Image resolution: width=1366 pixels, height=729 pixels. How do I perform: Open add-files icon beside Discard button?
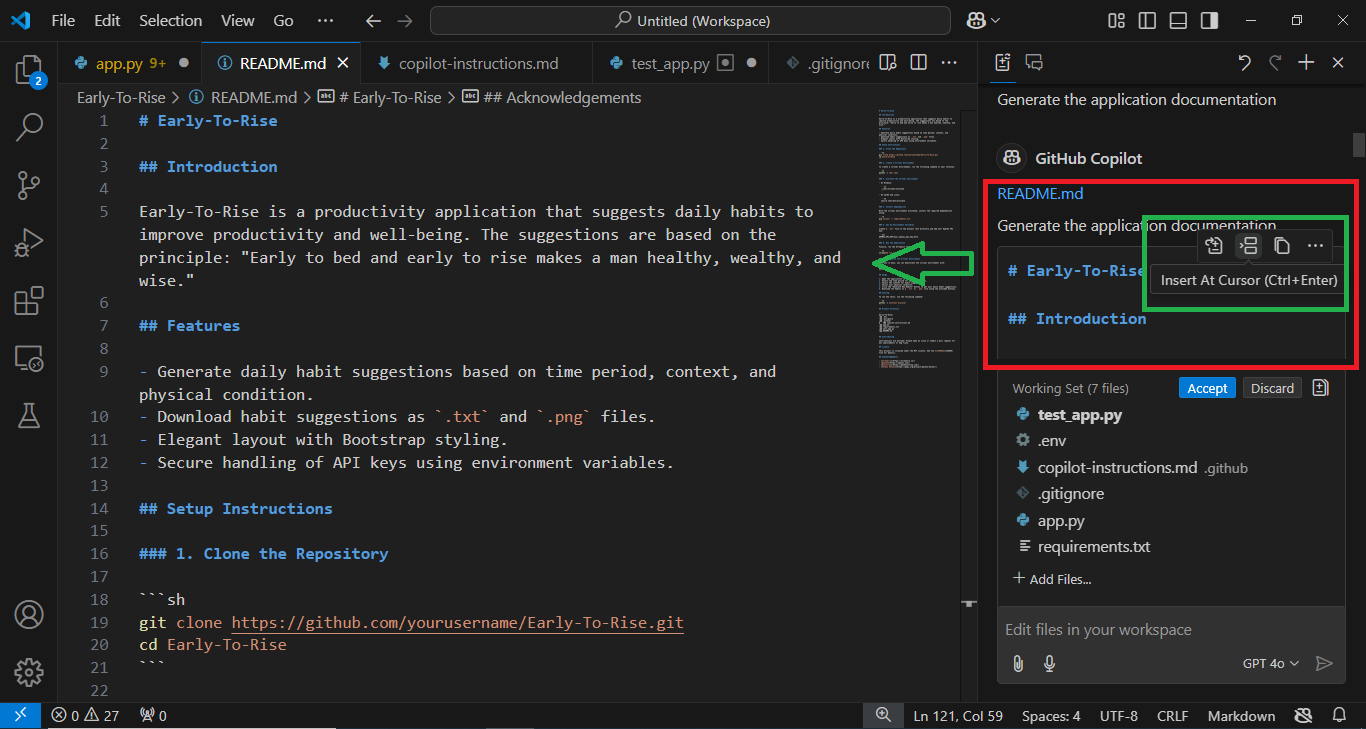(1321, 388)
